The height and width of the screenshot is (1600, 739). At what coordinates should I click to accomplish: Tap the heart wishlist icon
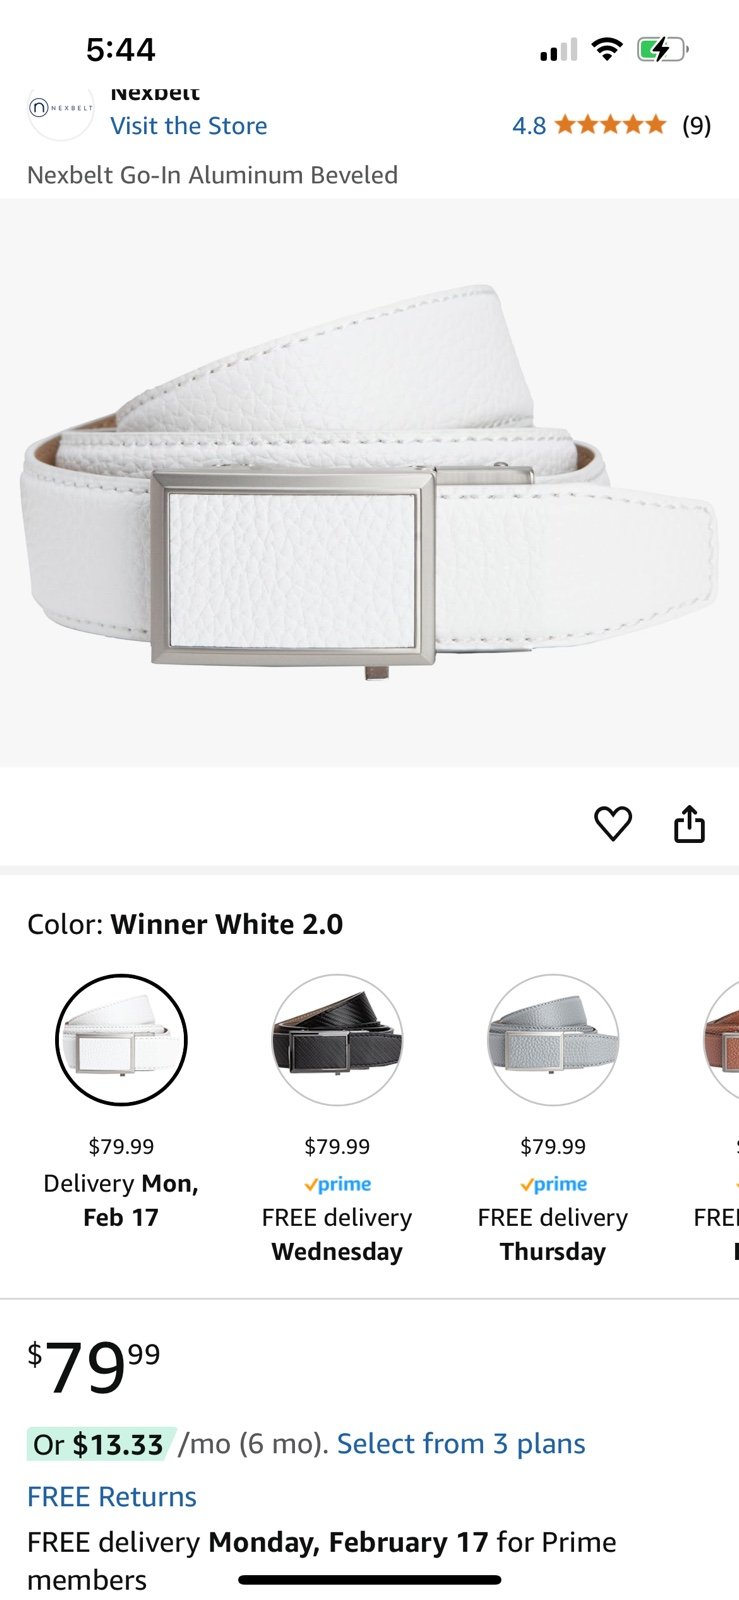613,824
